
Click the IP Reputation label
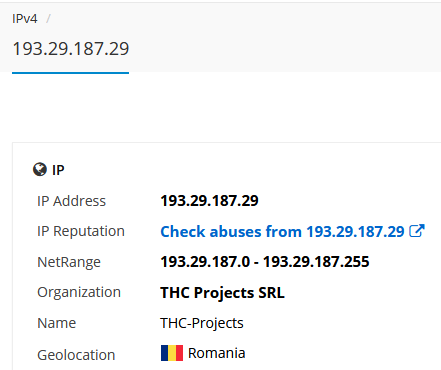coord(81,231)
